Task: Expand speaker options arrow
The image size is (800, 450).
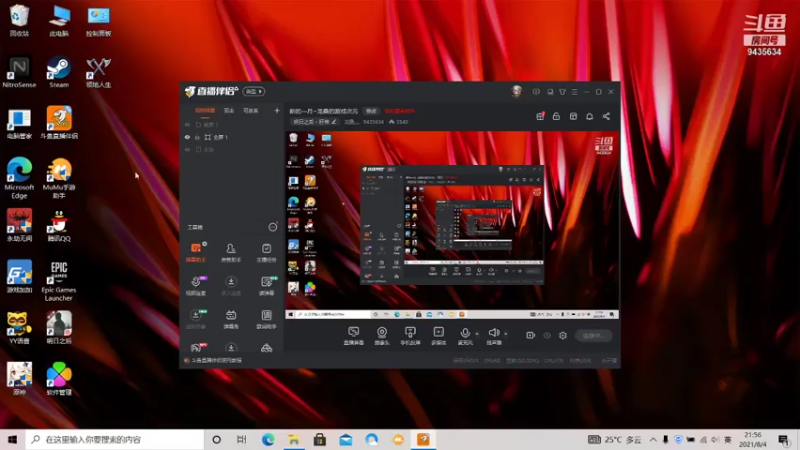Action: (505, 334)
